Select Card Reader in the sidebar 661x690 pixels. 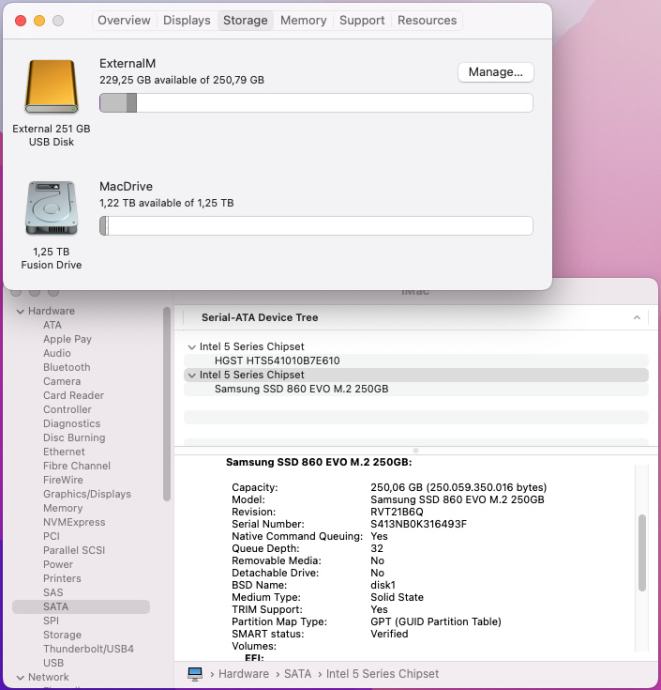click(x=73, y=395)
